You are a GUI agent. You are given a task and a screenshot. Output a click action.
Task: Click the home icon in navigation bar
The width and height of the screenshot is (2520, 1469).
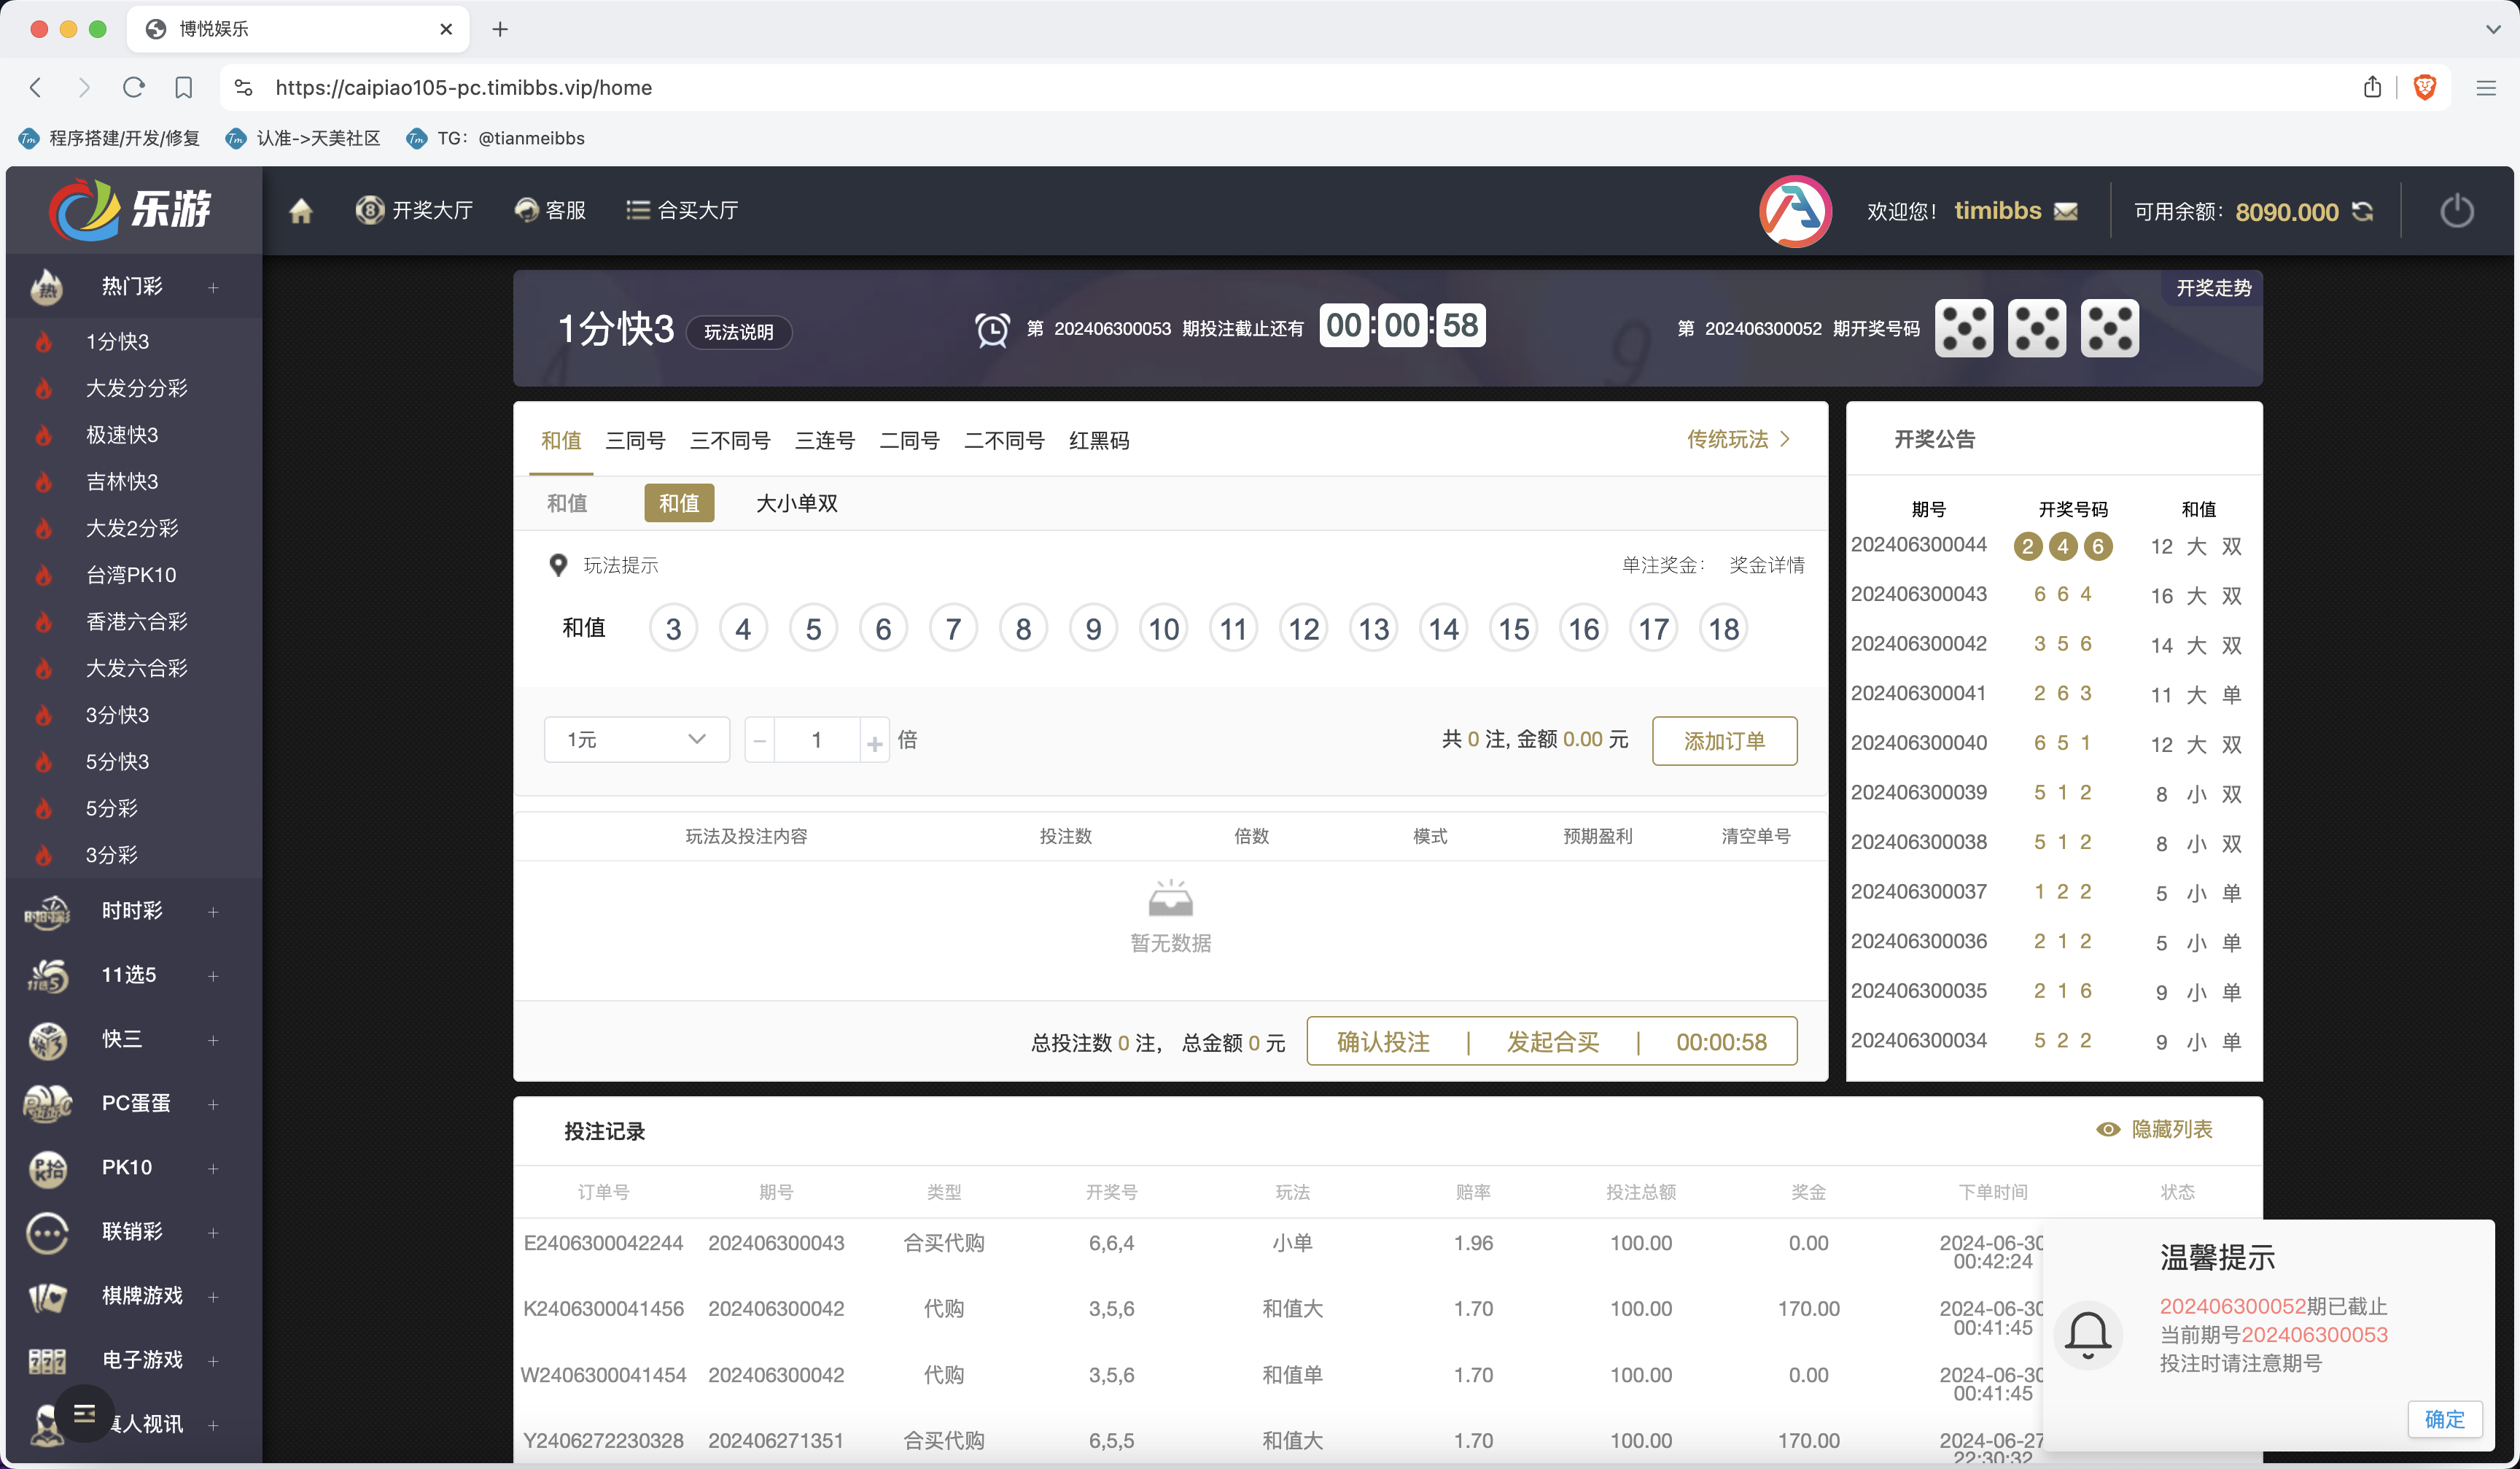coord(301,211)
